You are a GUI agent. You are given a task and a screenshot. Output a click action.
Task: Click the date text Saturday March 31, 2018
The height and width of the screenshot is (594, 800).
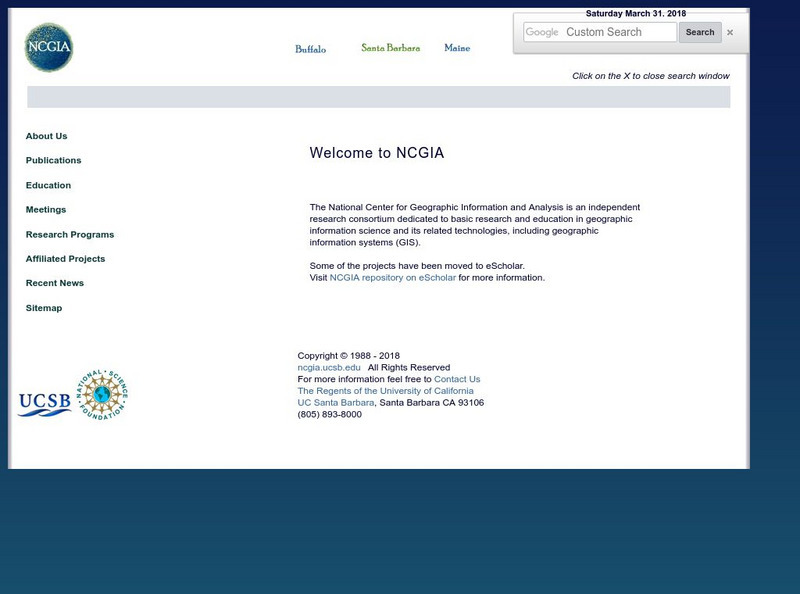[x=636, y=13]
